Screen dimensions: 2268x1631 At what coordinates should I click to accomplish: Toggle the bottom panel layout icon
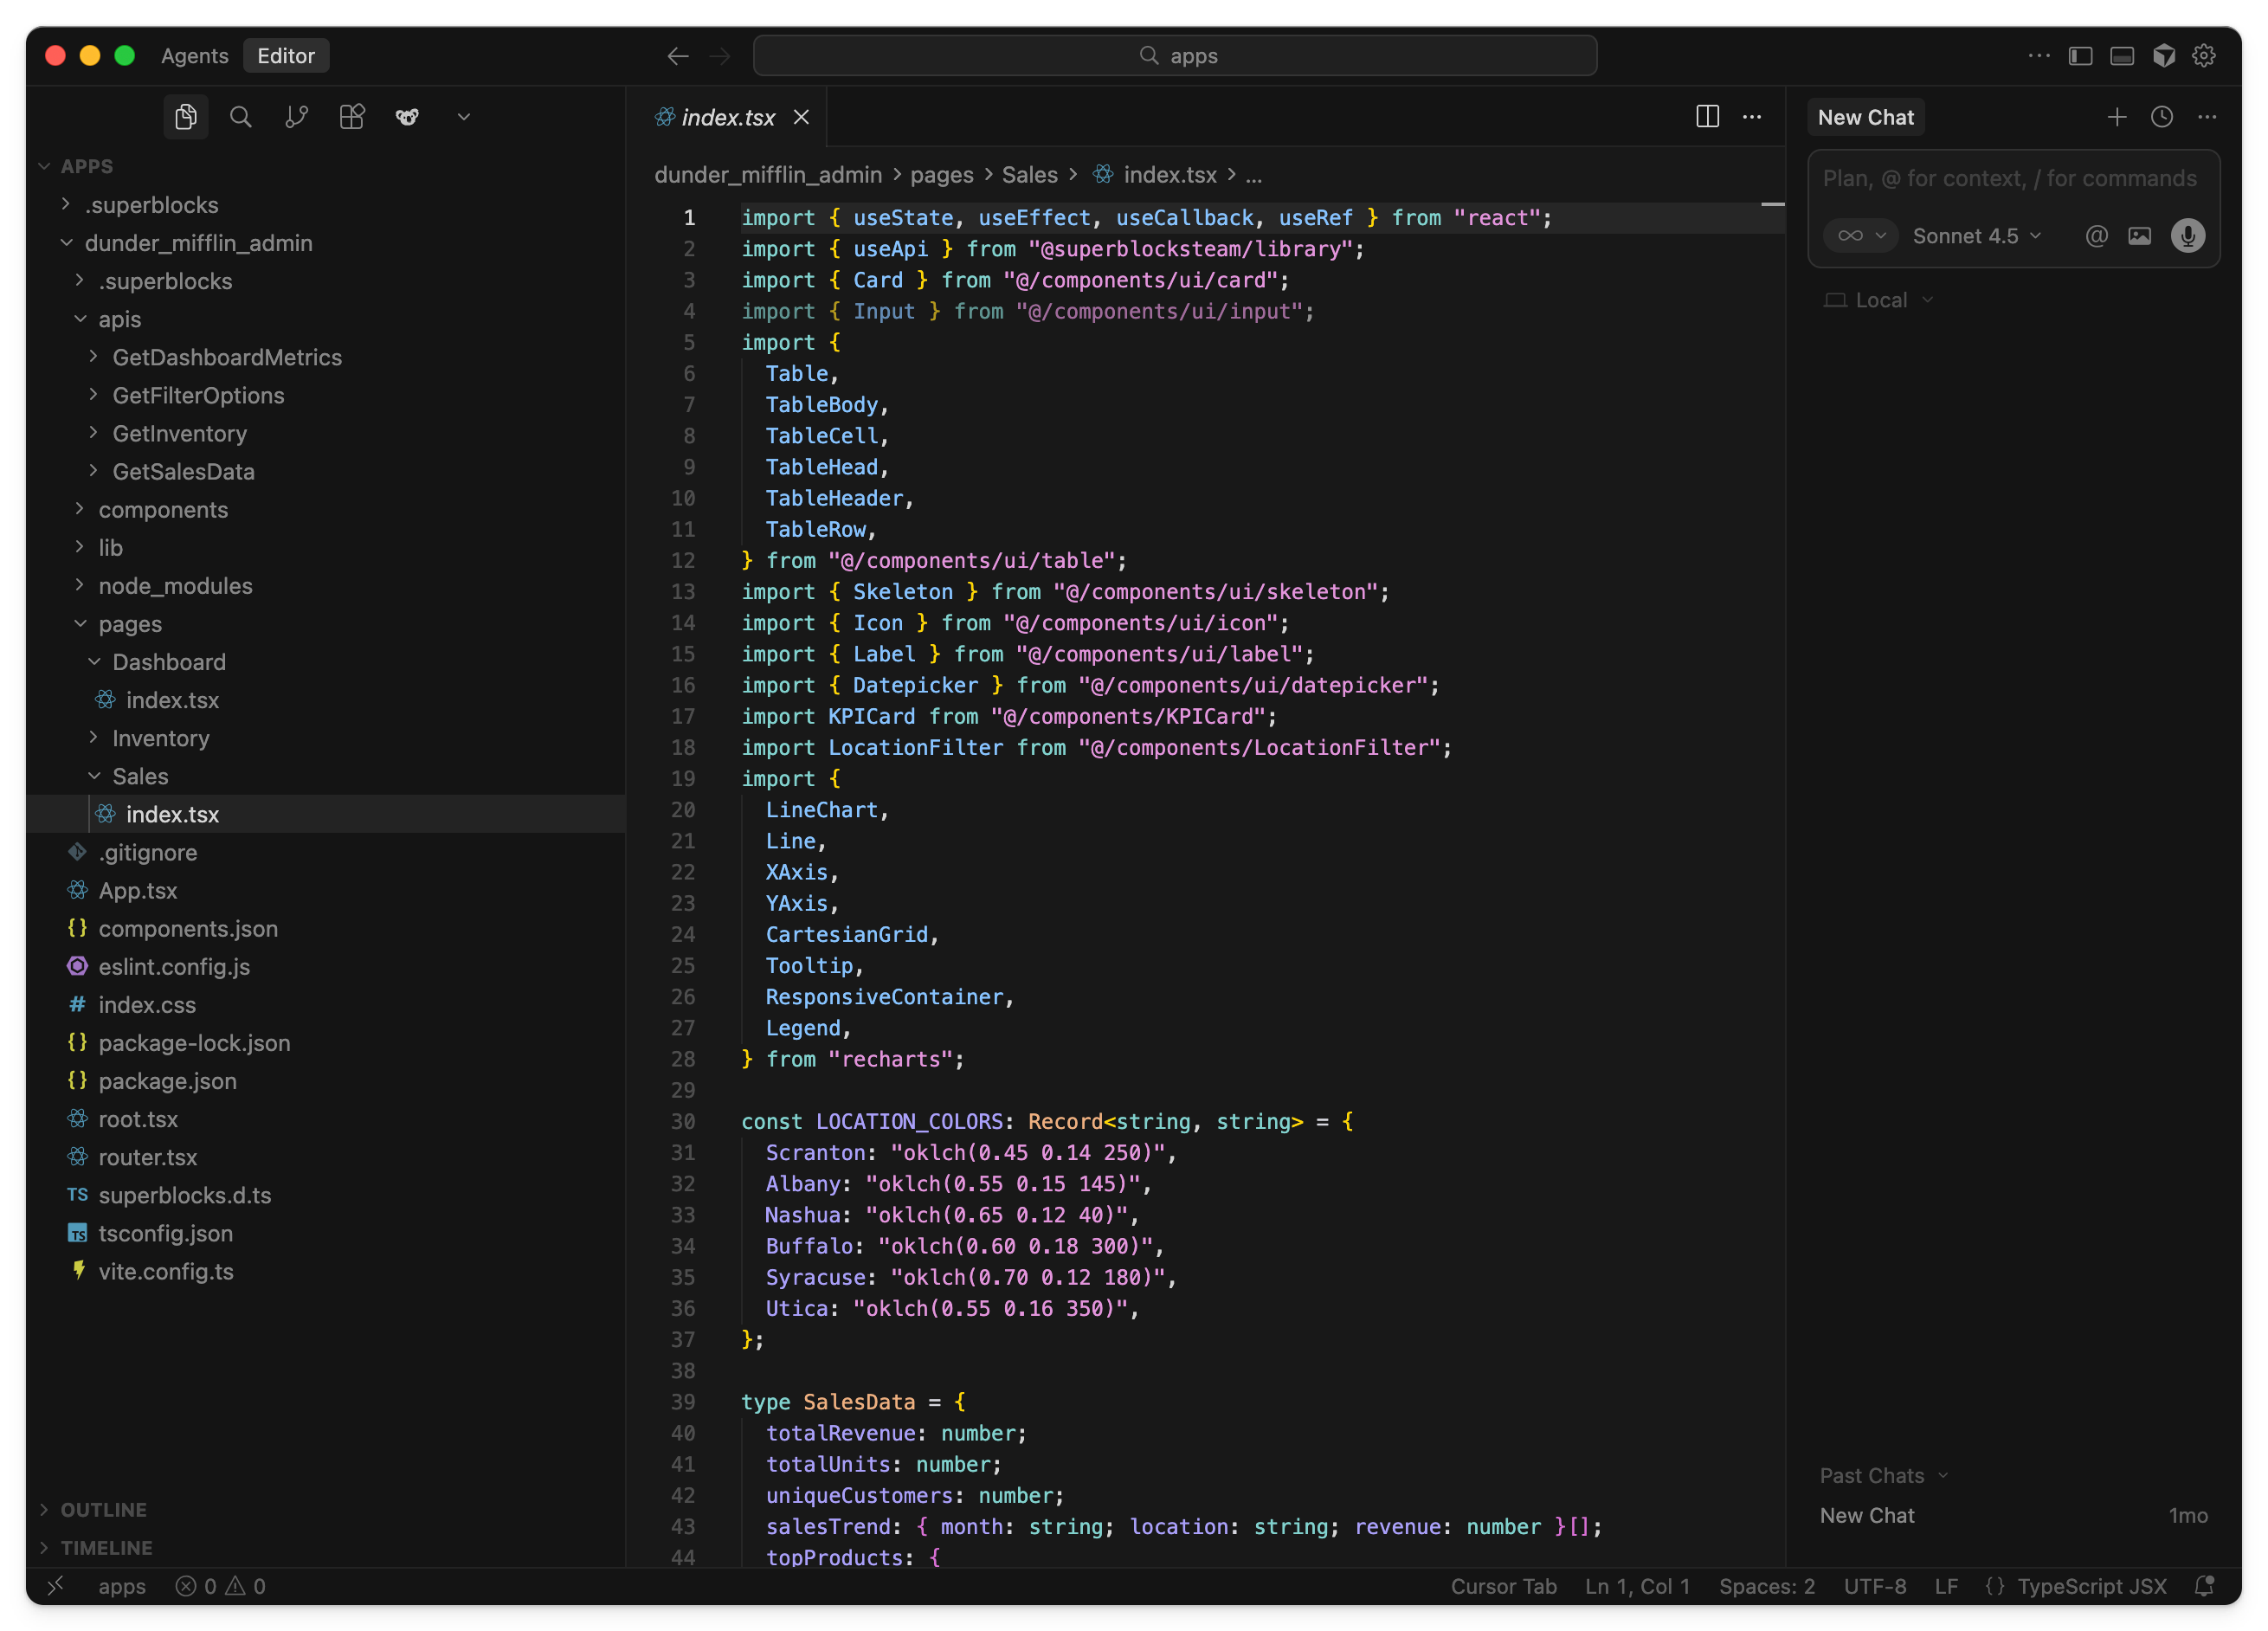pyautogui.click(x=2122, y=56)
